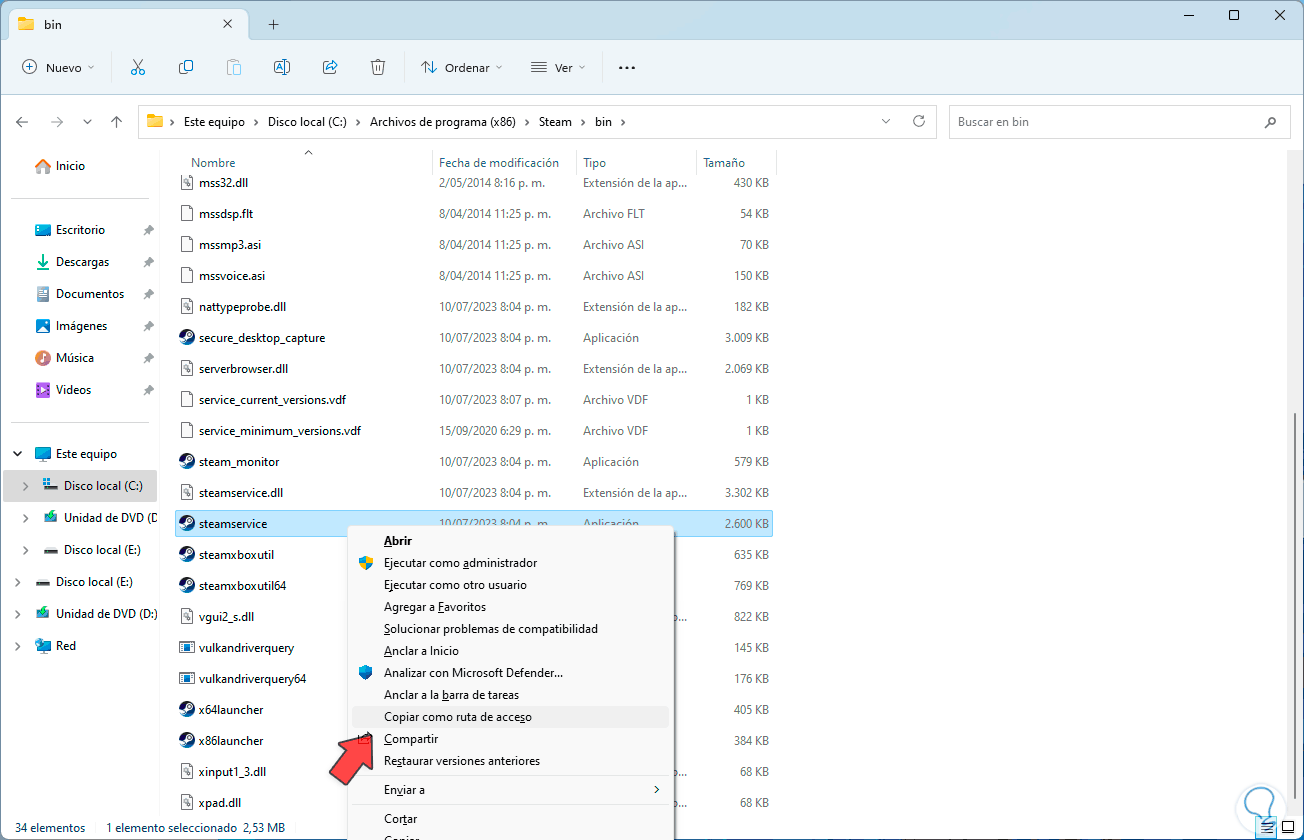The width and height of the screenshot is (1304, 840).
Task: Click the Share icon in toolbar
Action: click(330, 67)
